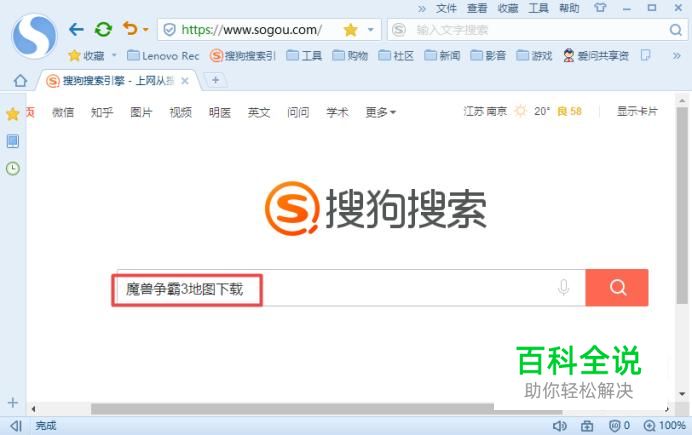
Task: Click the 收藏 favorites star button
Action: coord(86,56)
